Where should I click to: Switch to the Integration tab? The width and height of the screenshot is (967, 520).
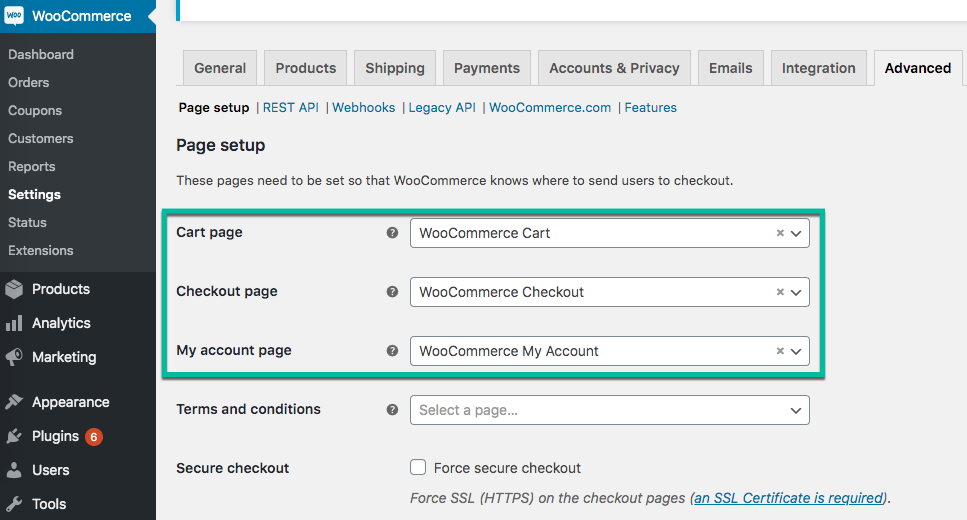(x=818, y=68)
